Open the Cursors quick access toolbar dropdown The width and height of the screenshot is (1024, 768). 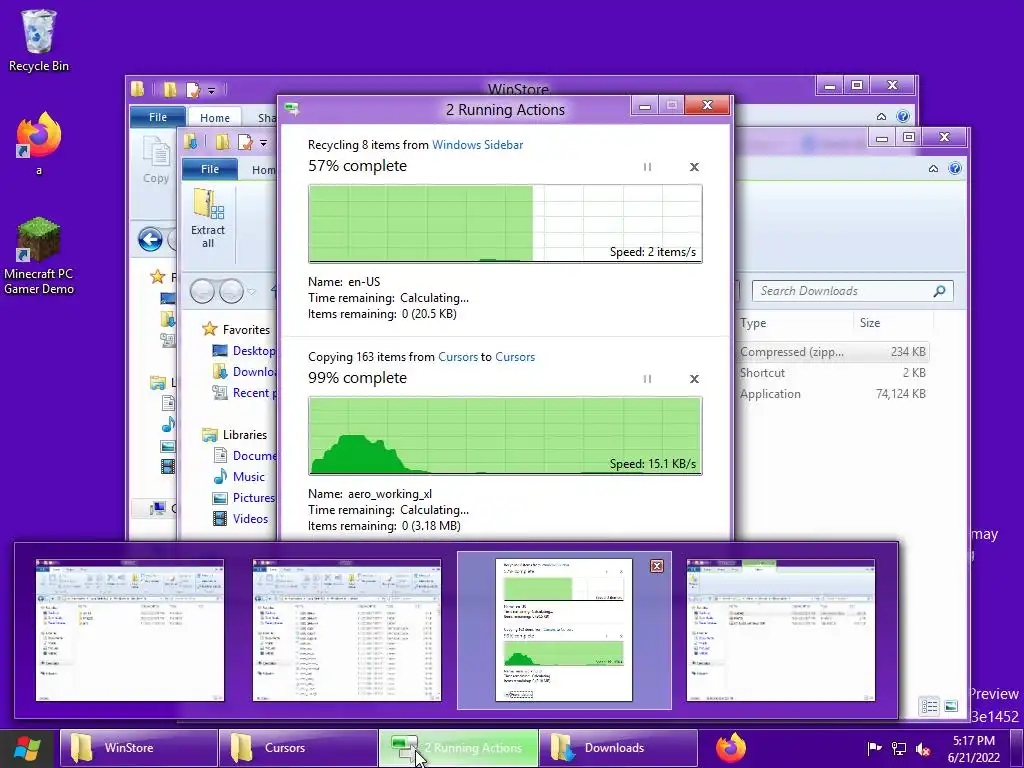coord(263,142)
